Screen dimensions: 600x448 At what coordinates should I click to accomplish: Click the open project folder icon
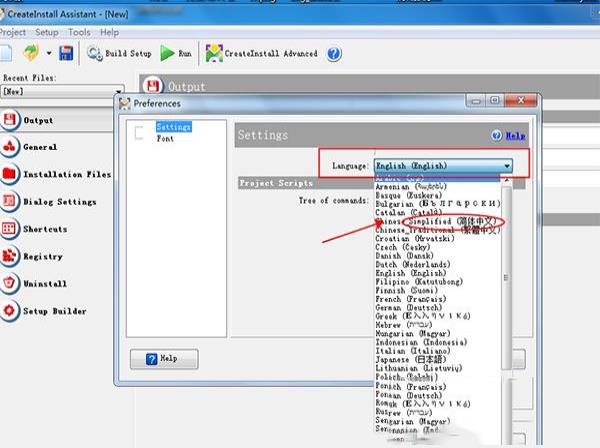click(31, 53)
